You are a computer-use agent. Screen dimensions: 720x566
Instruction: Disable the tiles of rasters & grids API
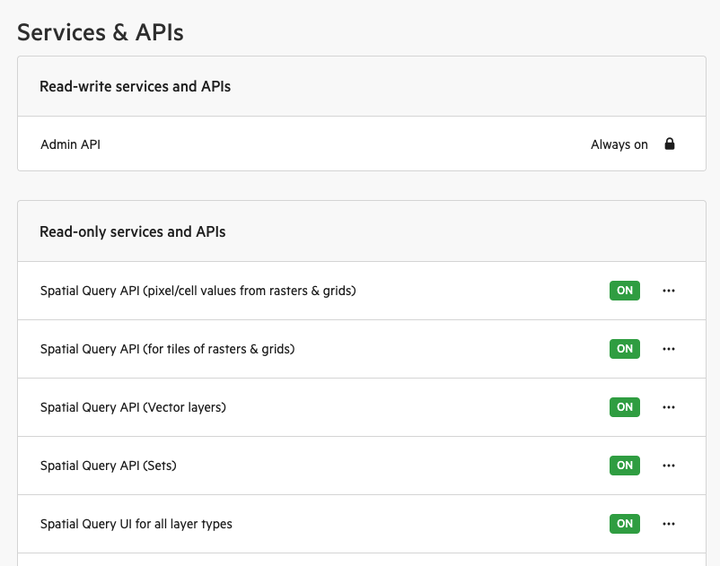pyautogui.click(x=624, y=349)
